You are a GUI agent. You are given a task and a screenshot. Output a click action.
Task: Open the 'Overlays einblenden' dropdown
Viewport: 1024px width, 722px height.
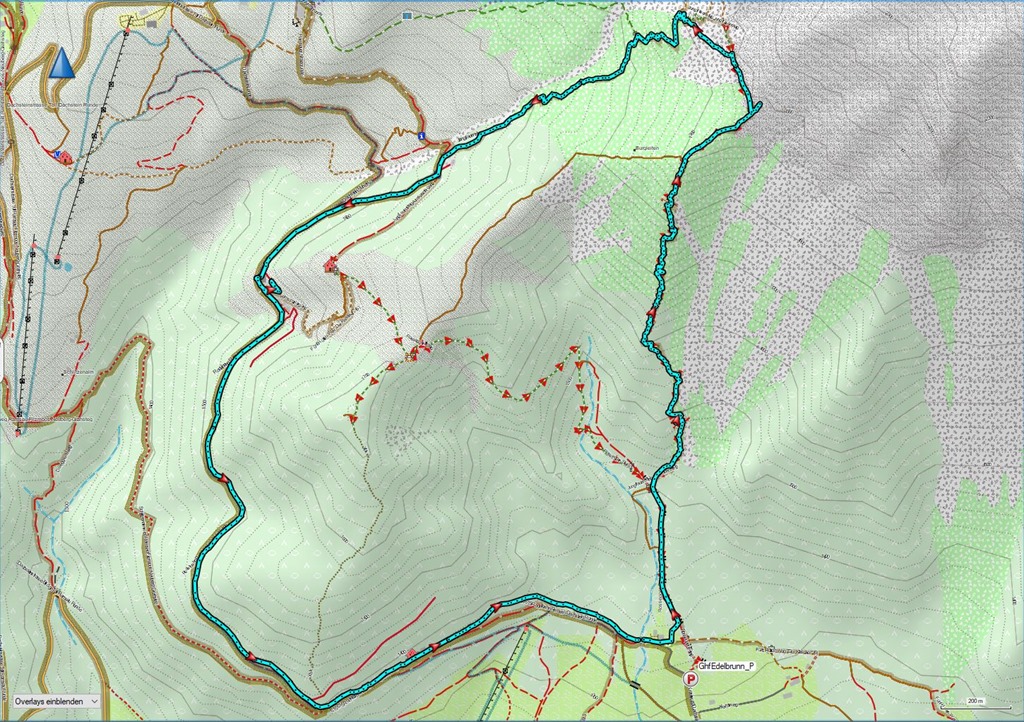[x=57, y=702]
